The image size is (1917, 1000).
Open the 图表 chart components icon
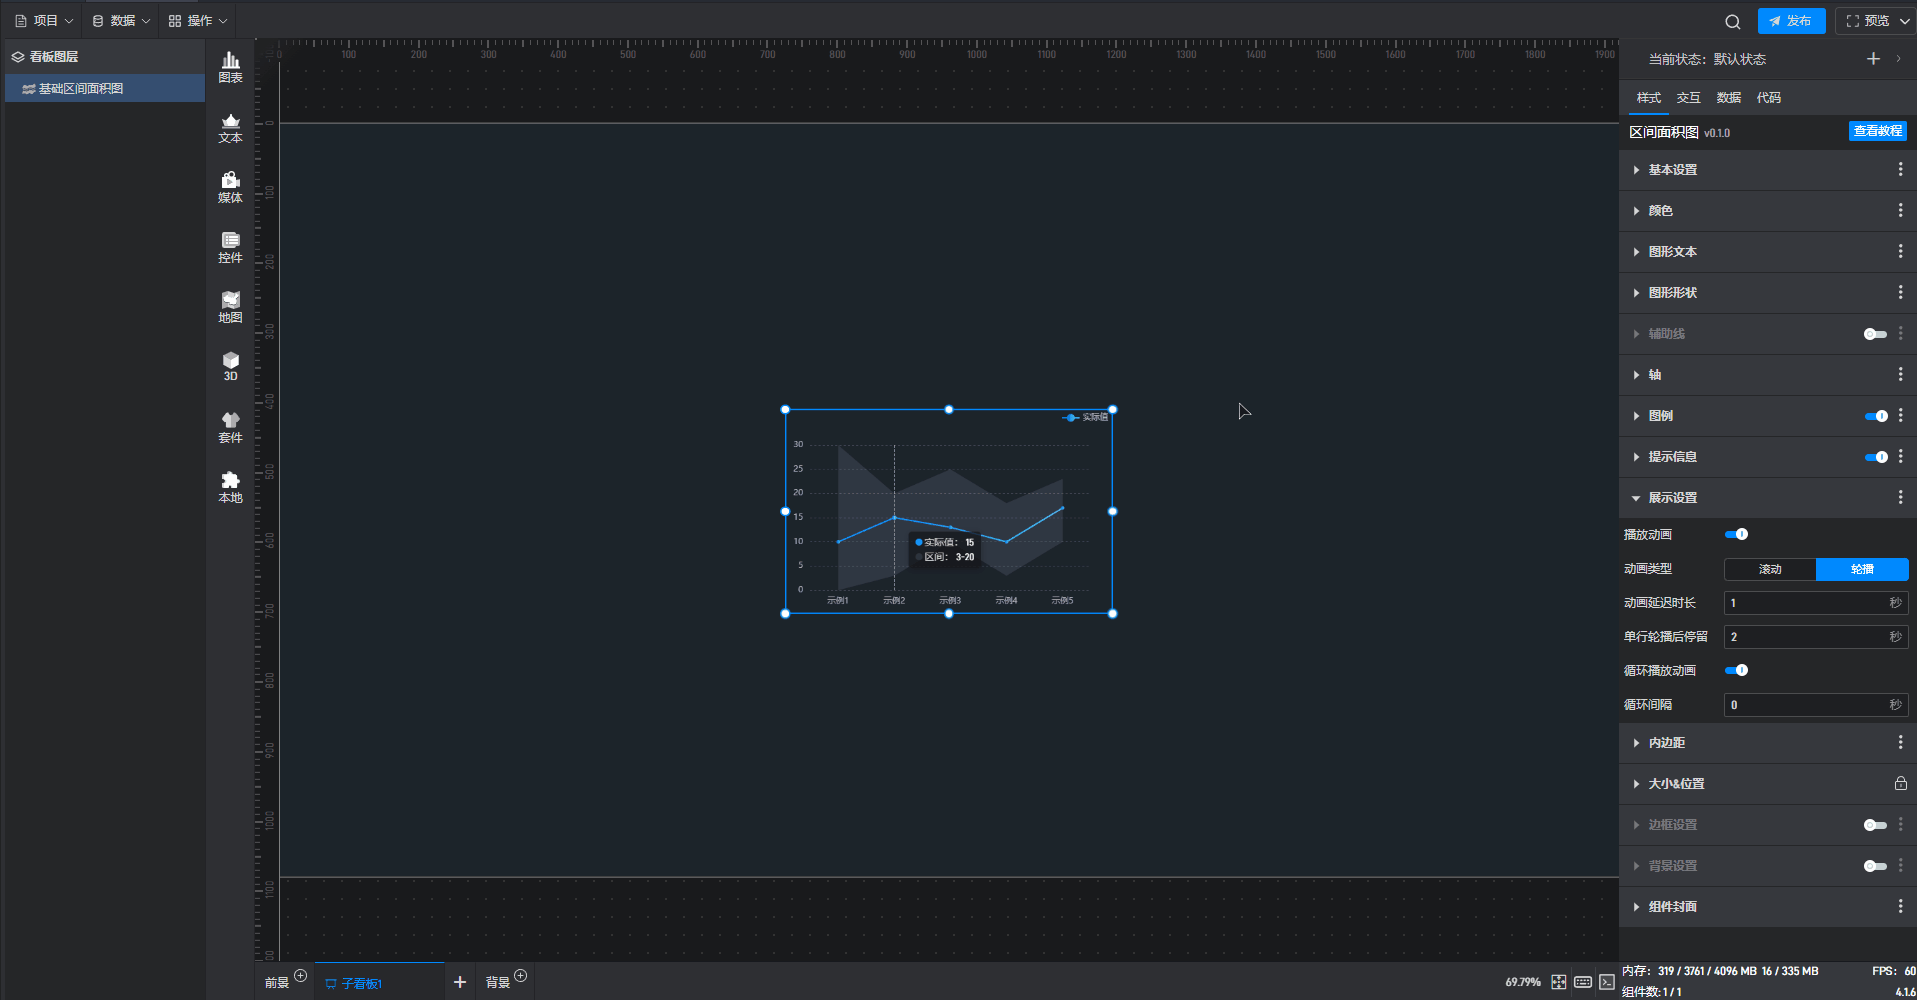(230, 67)
